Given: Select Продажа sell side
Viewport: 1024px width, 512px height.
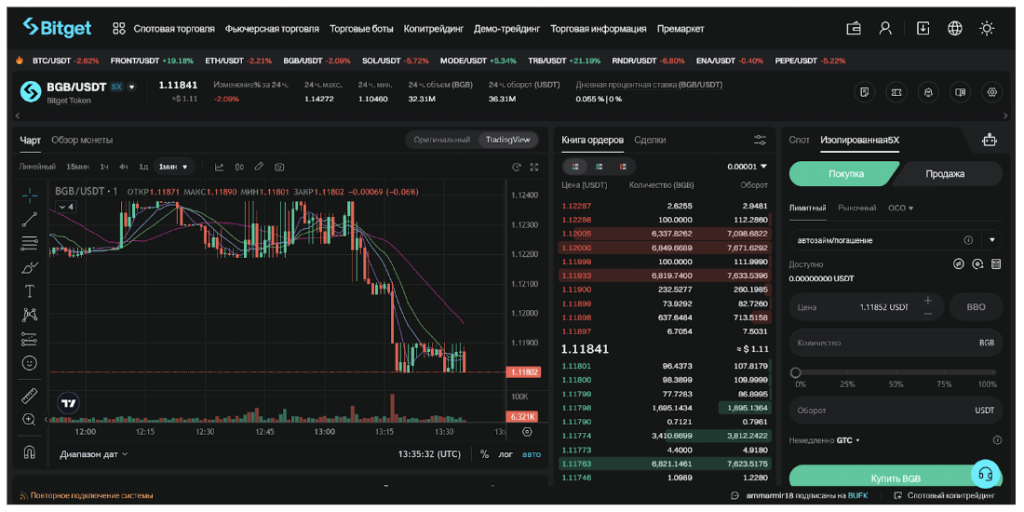Looking at the screenshot, I should tap(948, 174).
